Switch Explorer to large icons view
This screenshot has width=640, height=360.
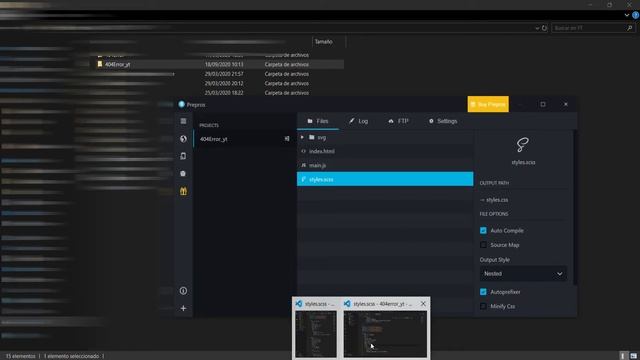(633, 356)
